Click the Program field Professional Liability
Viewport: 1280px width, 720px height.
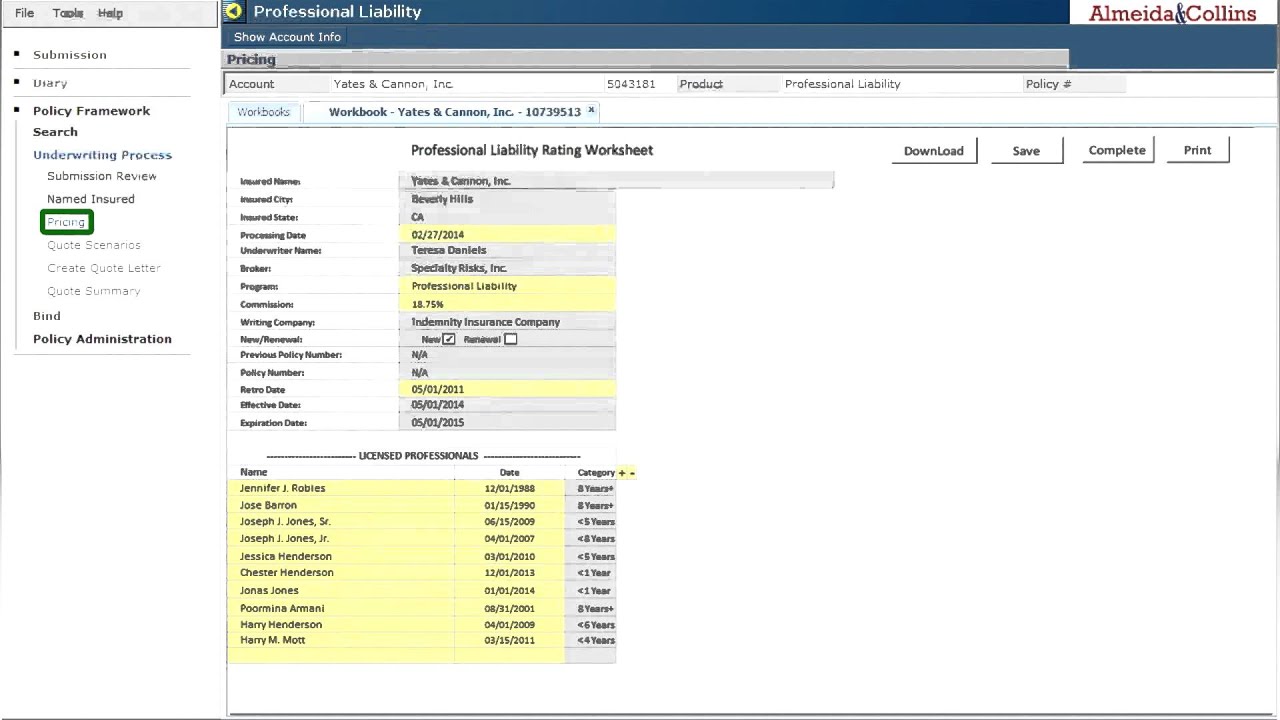click(507, 286)
